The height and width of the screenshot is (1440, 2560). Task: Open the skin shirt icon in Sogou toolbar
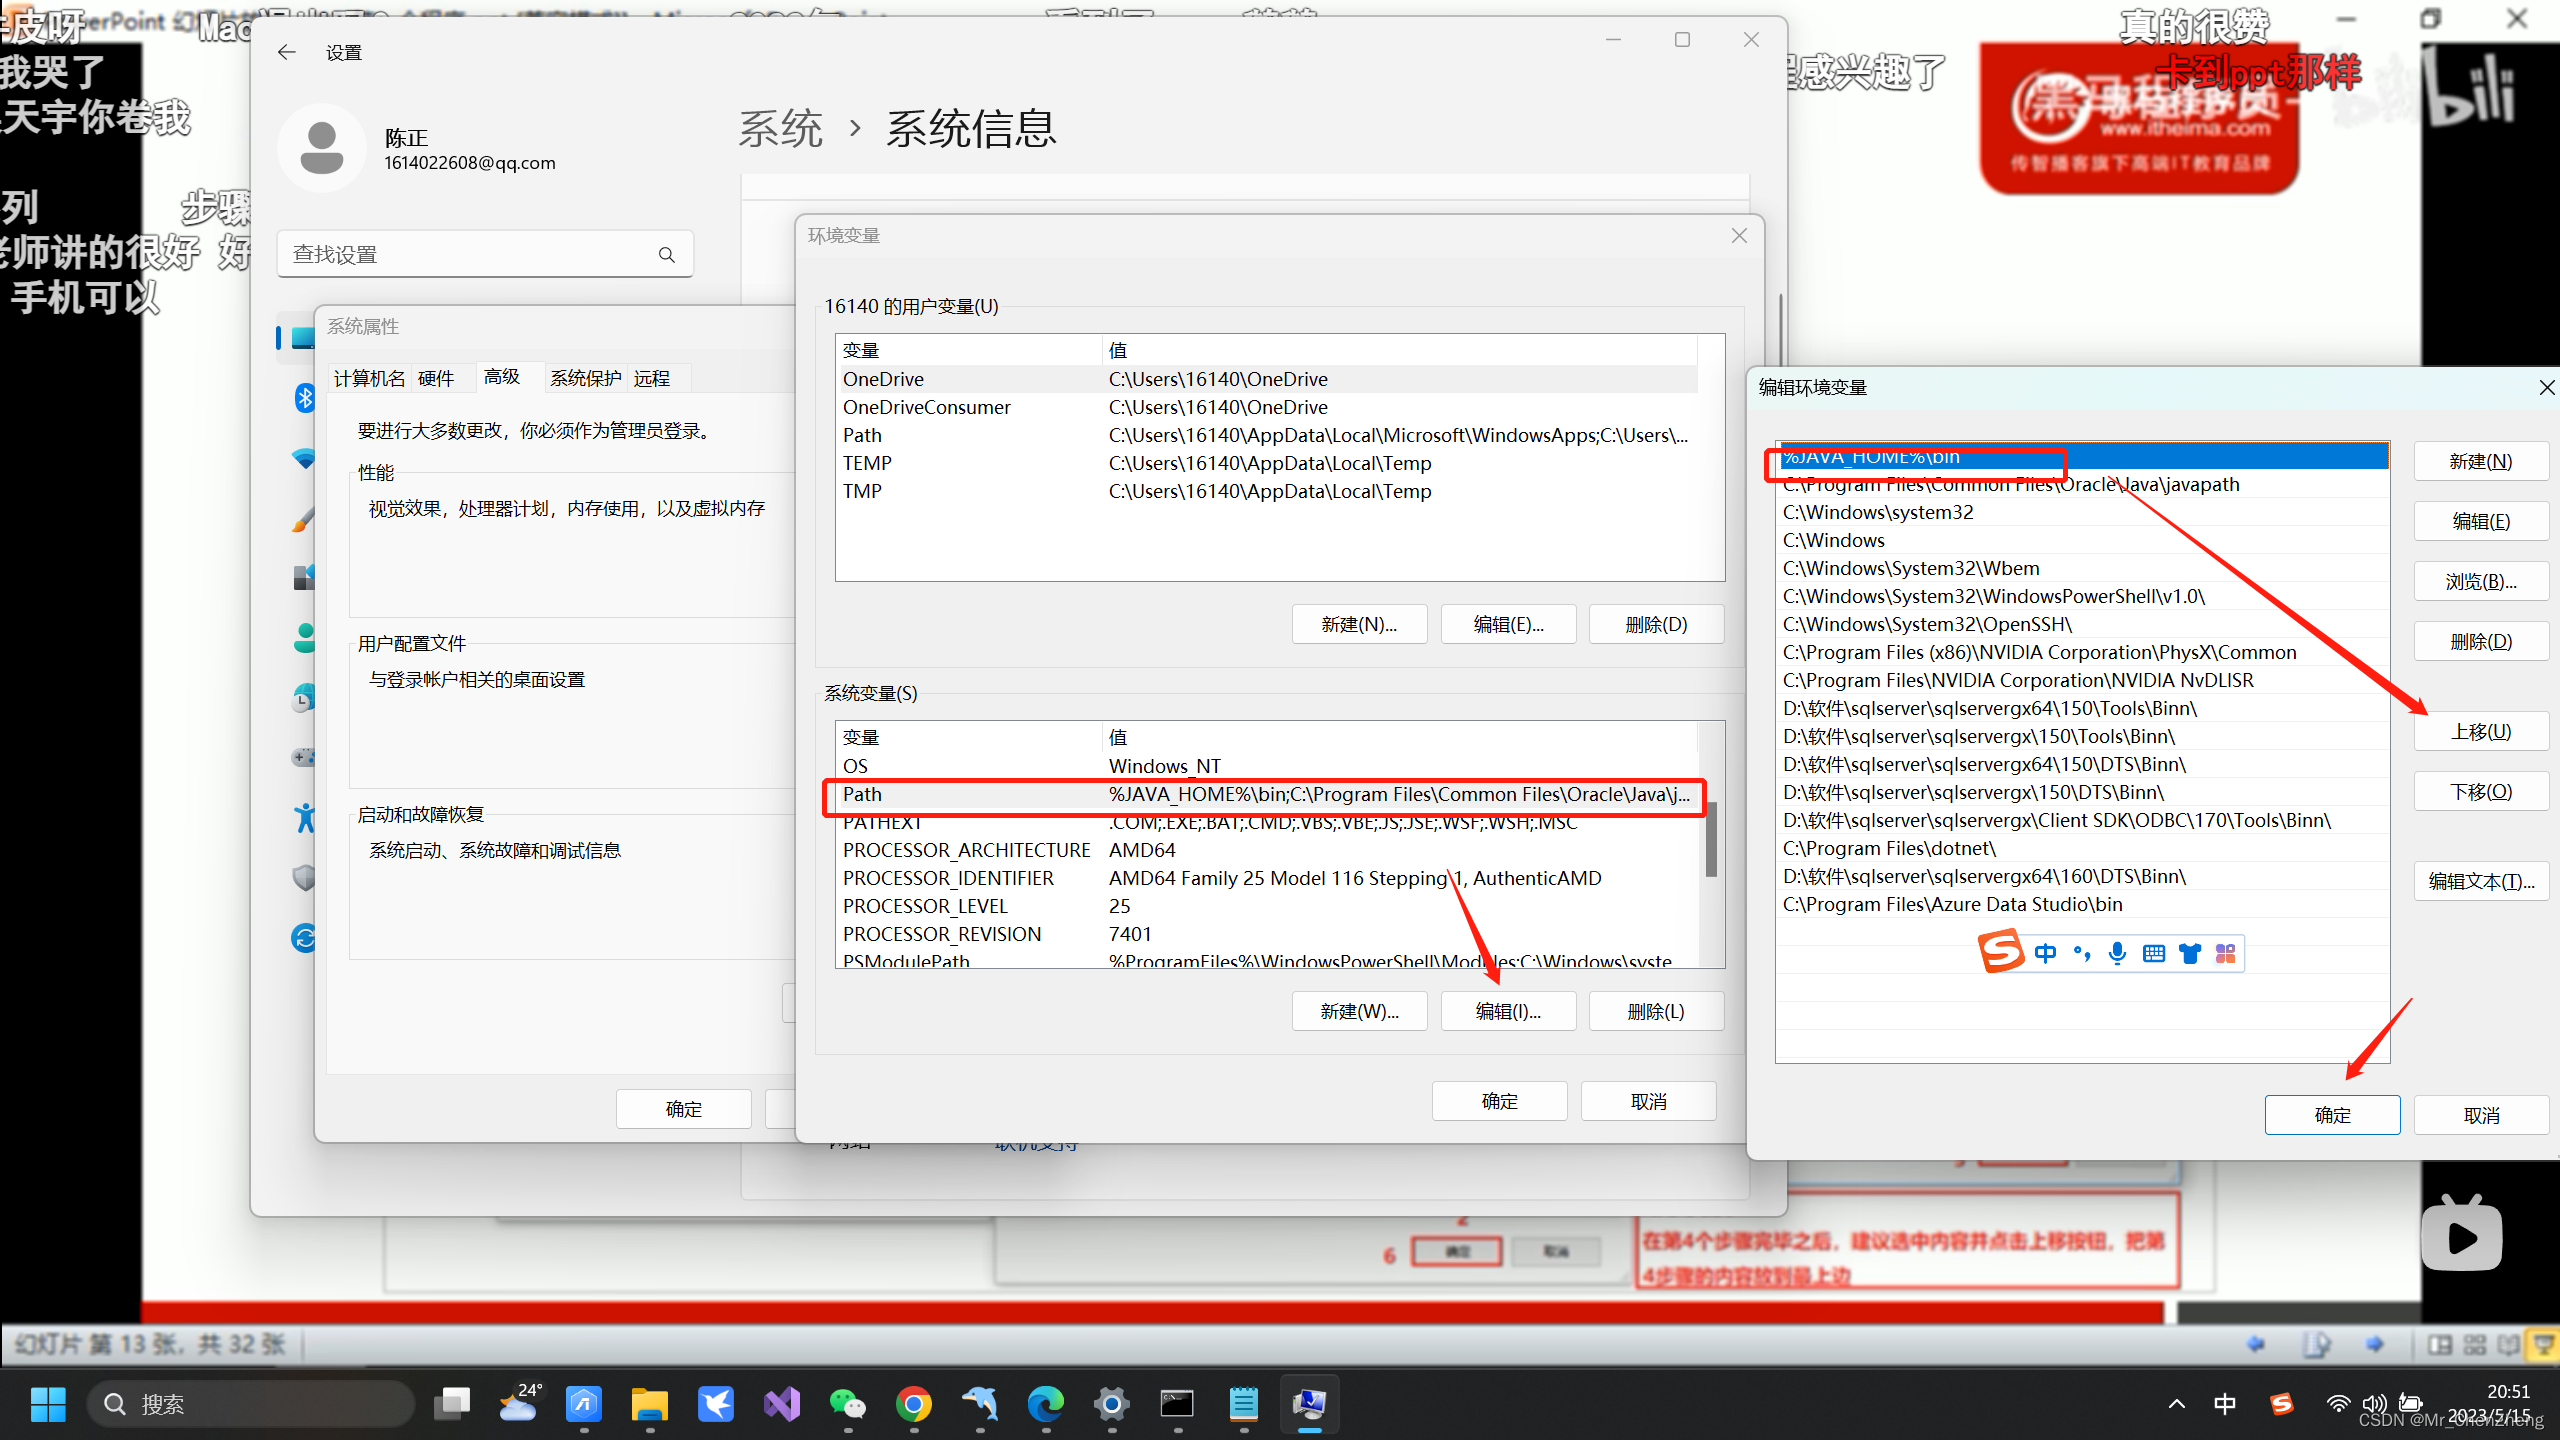2190,953
